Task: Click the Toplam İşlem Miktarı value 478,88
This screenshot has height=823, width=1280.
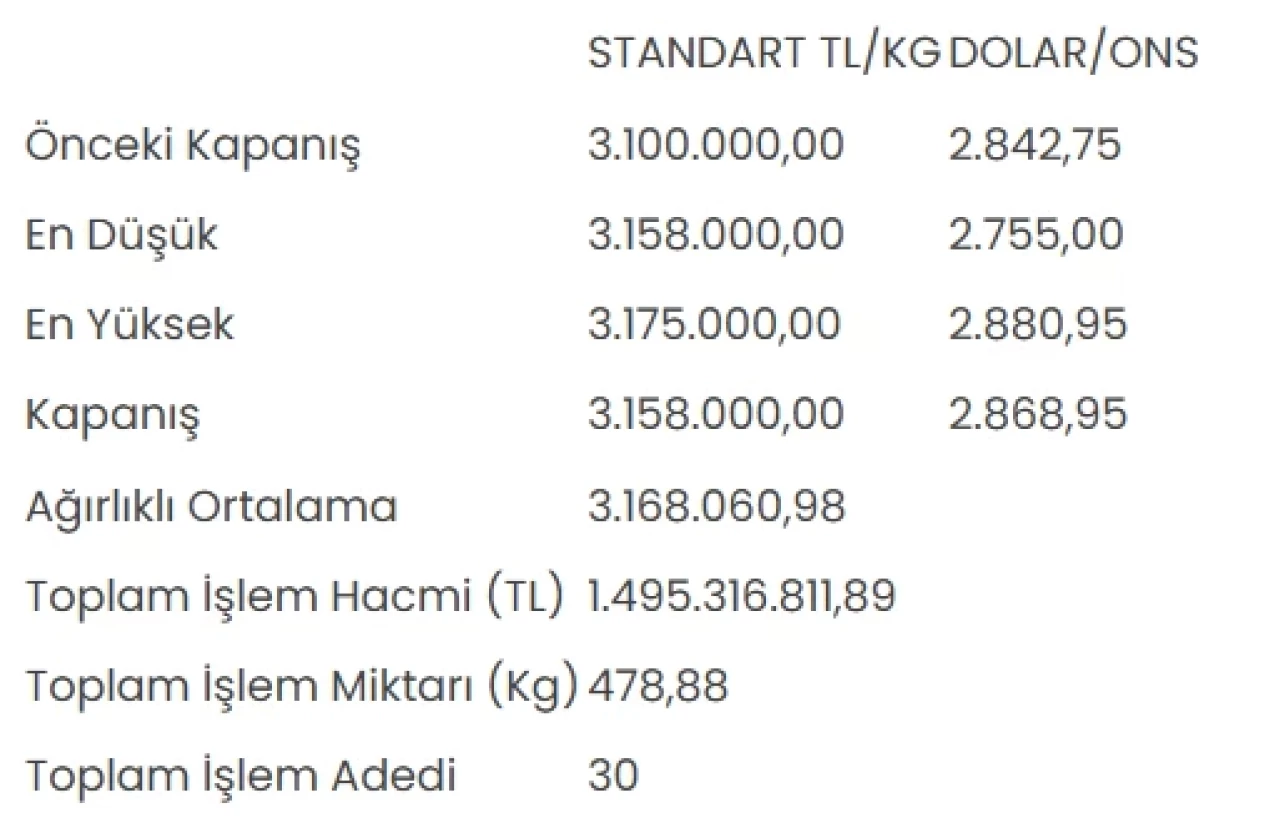Action: (658, 686)
